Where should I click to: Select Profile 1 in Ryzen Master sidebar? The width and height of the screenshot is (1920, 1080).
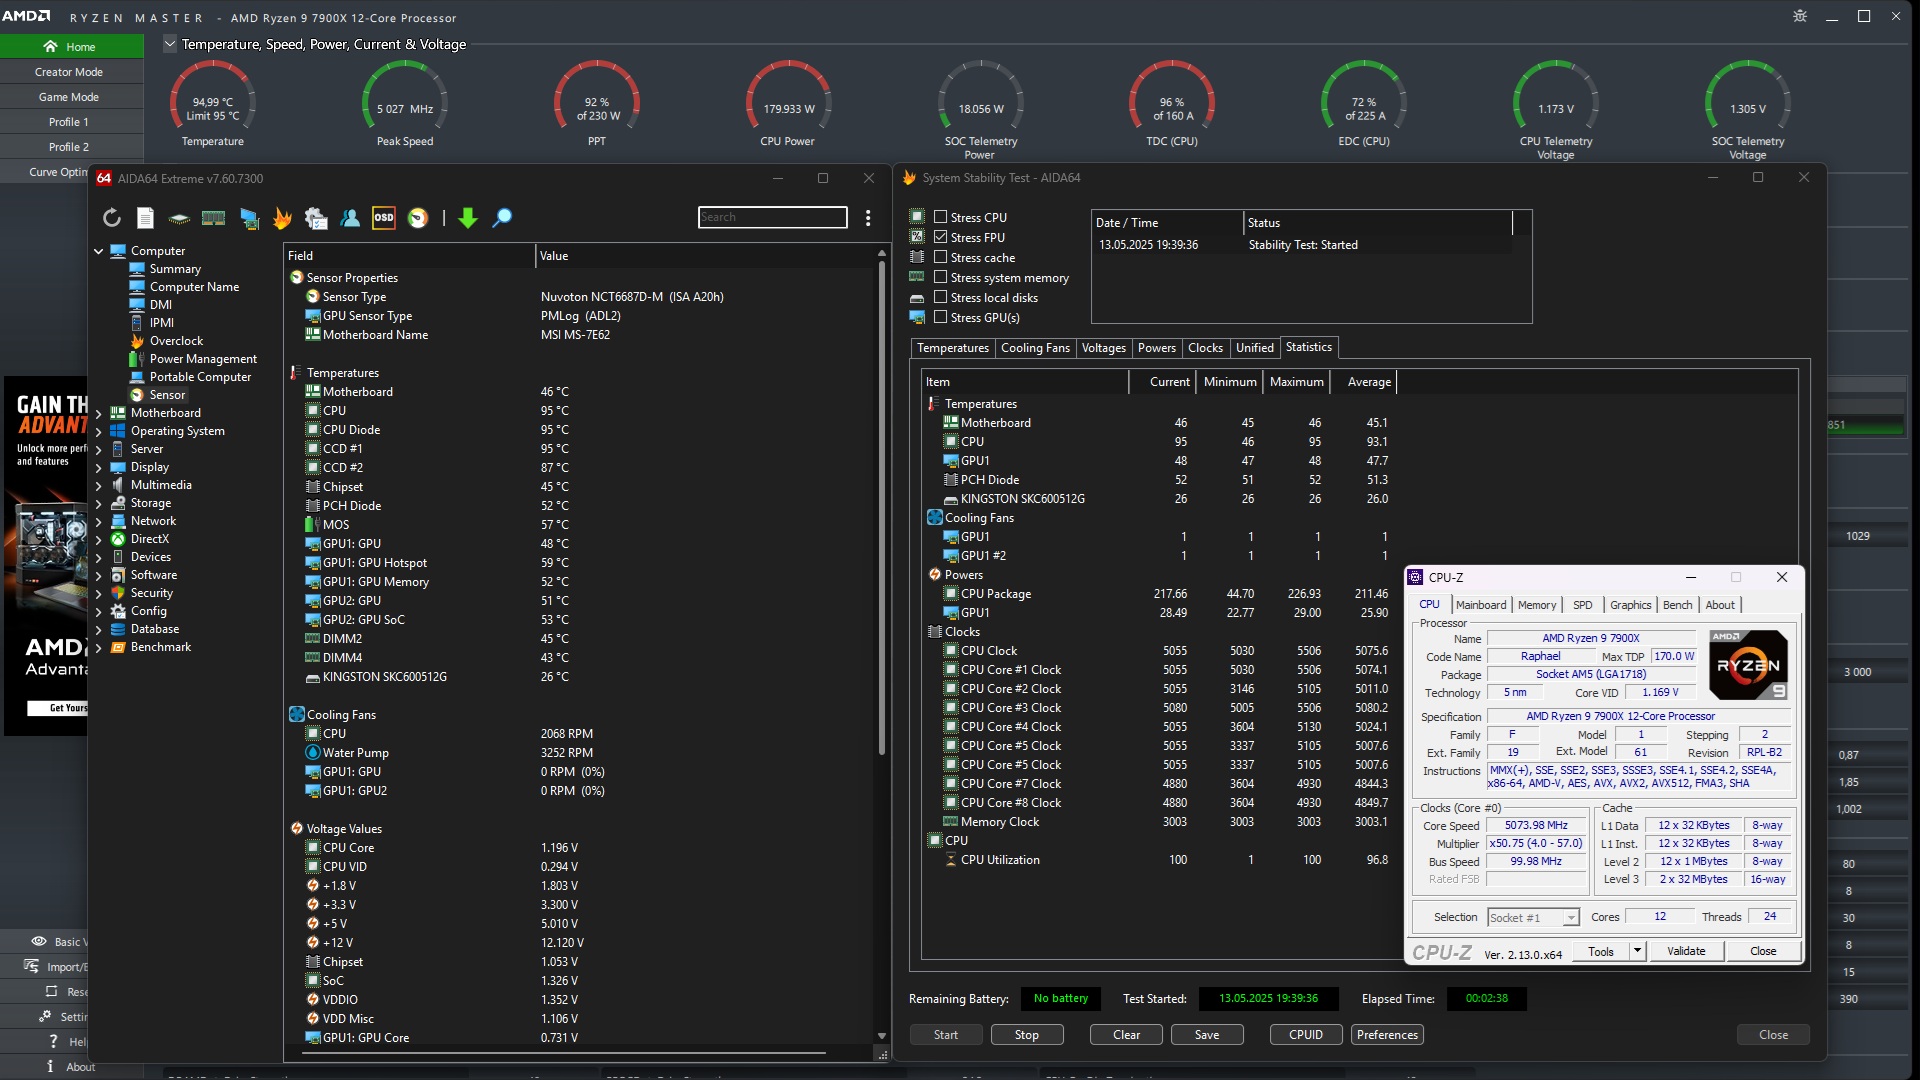coord(69,122)
